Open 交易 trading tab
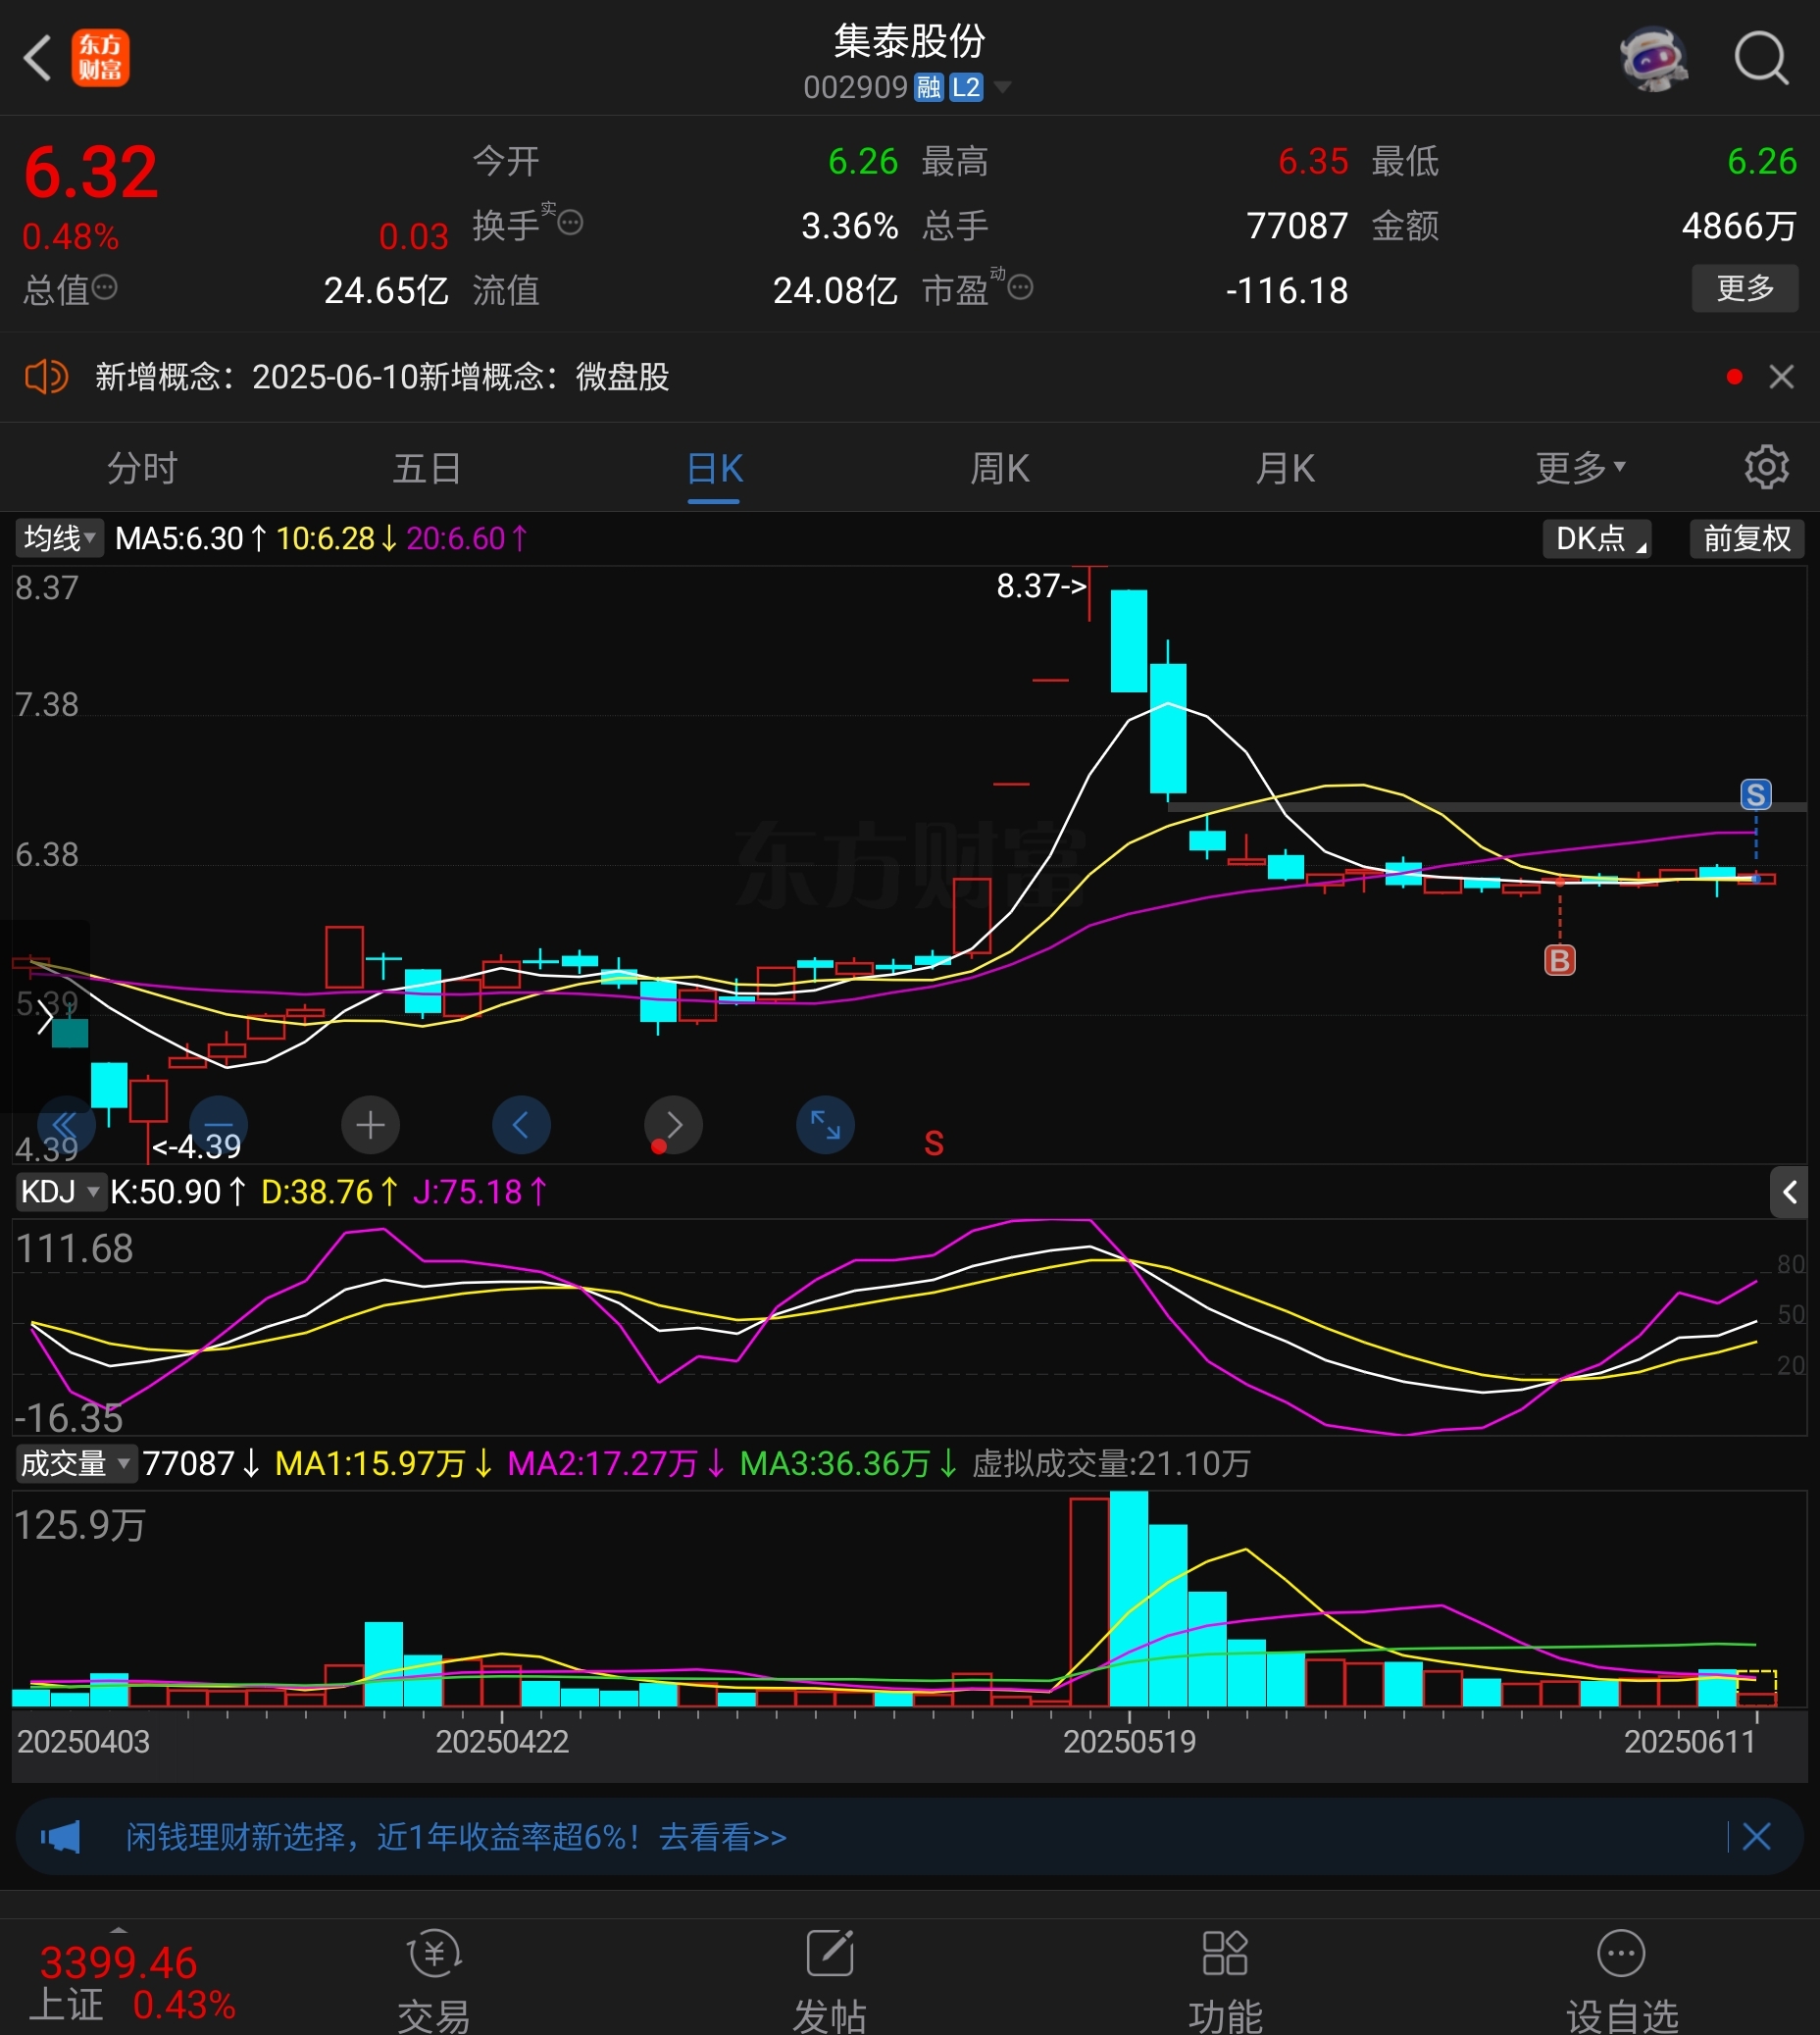This screenshot has width=1820, height=2035. 434,1983
